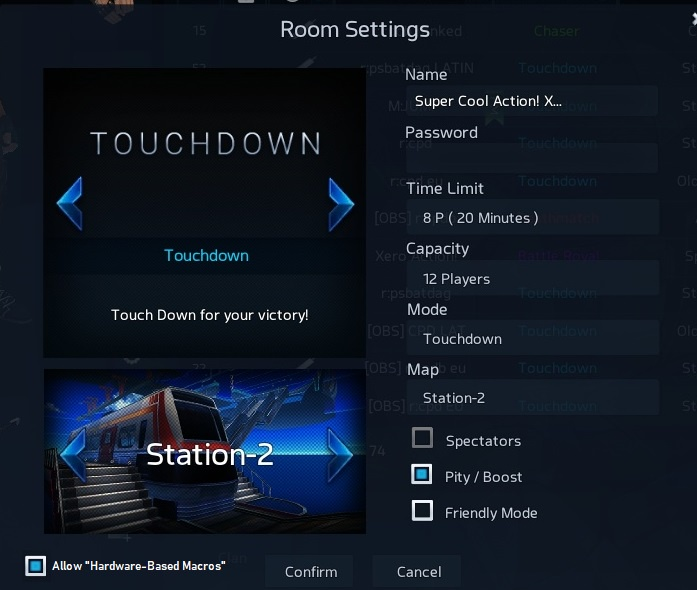Screen dimensions: 697x590
Task: Click the left arrow for previous game mode
Action: (70, 204)
